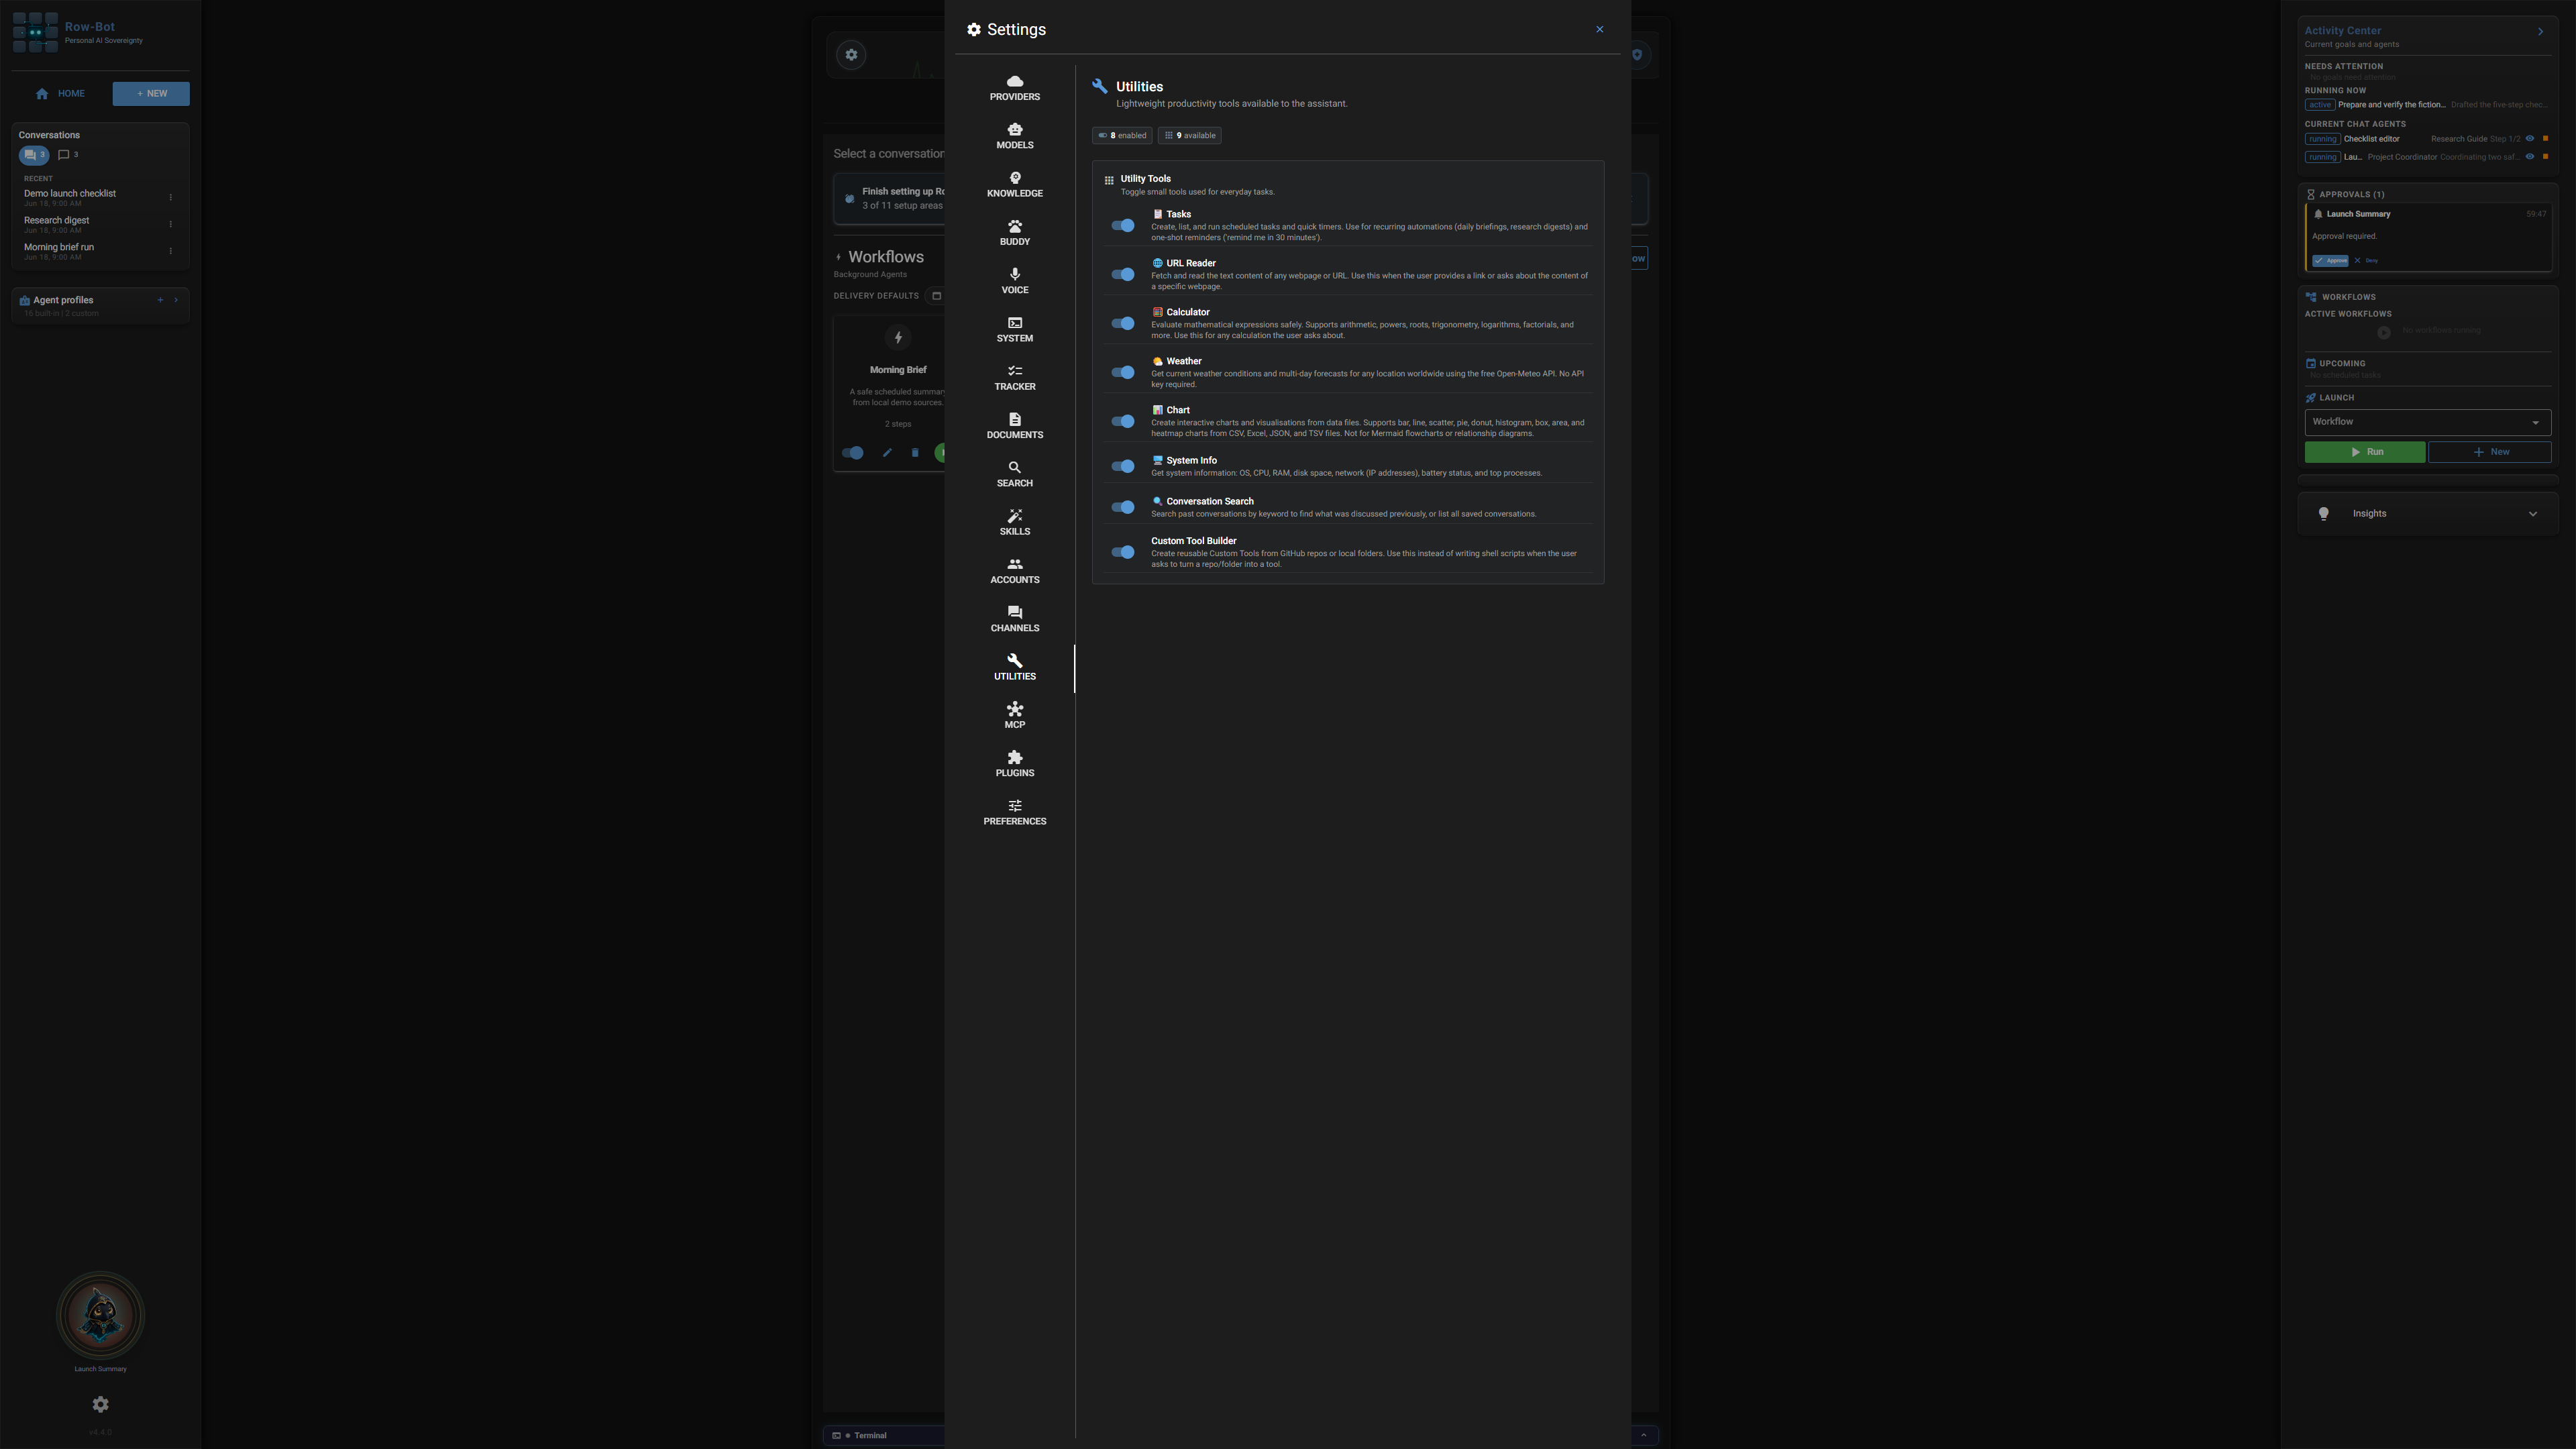The height and width of the screenshot is (1449, 2576).
Task: Click the 8 enabled badge
Action: (1122, 136)
